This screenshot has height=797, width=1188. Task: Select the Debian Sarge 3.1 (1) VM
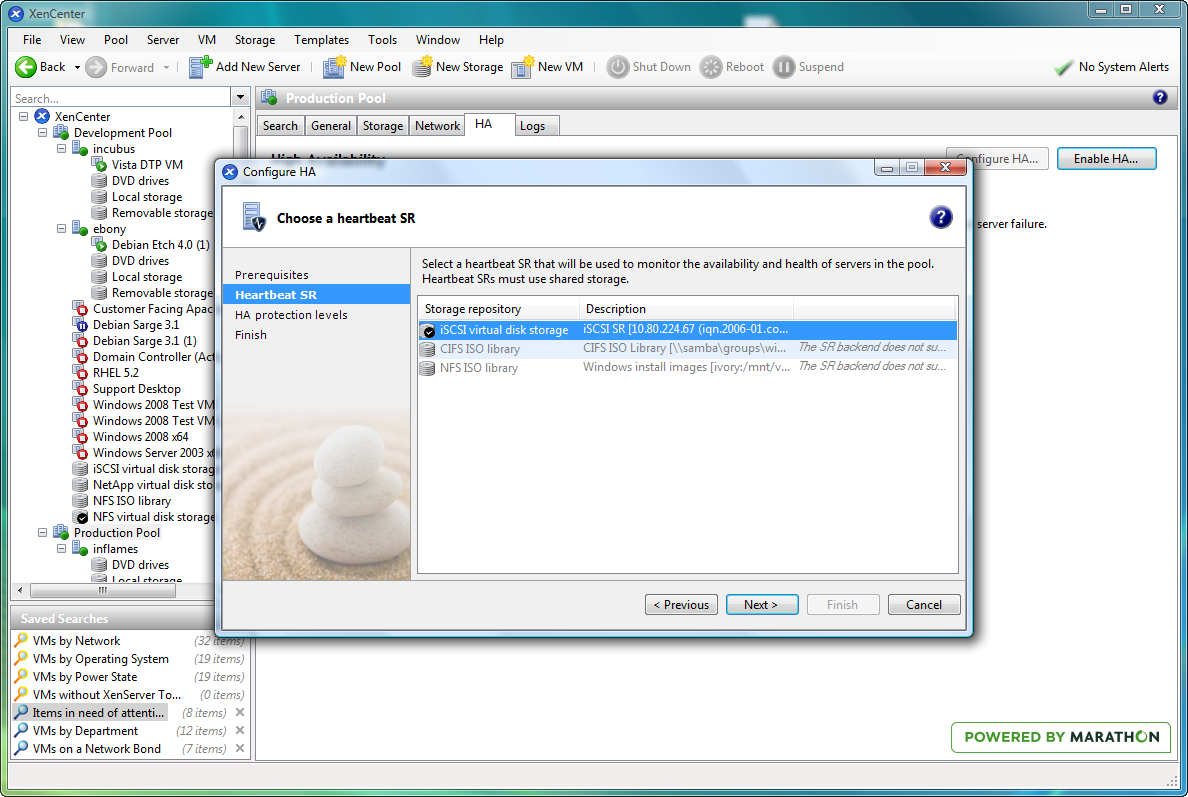click(x=145, y=341)
